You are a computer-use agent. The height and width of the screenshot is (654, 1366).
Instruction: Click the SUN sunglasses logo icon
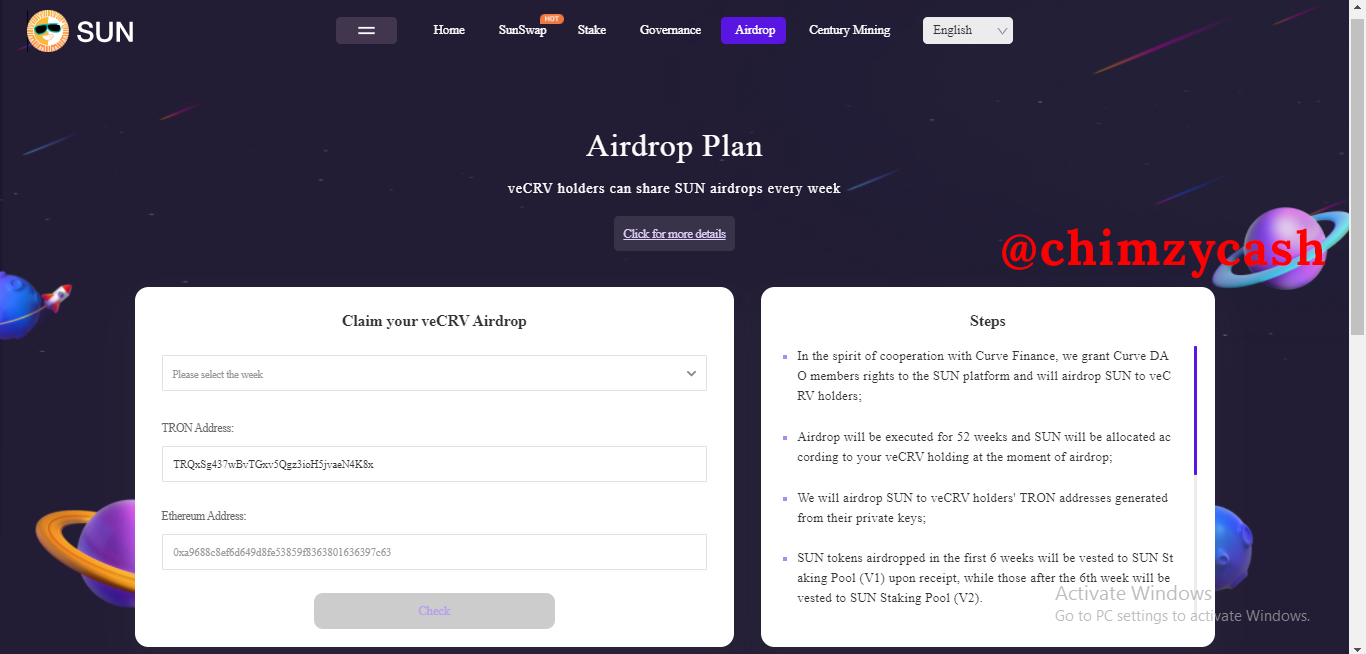tap(48, 31)
